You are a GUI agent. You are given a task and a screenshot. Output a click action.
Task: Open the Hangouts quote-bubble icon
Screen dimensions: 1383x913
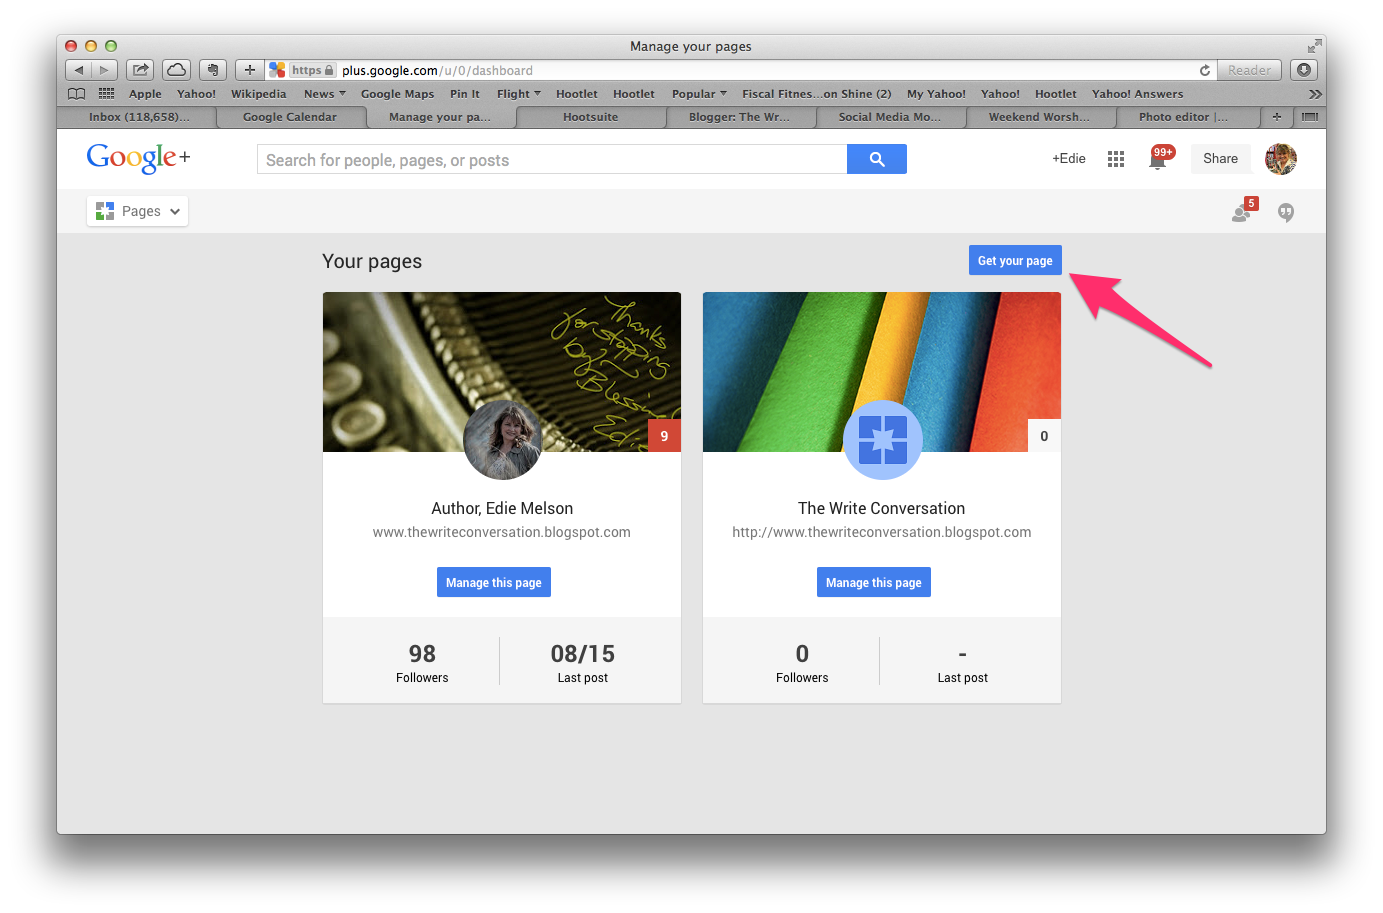click(1286, 212)
